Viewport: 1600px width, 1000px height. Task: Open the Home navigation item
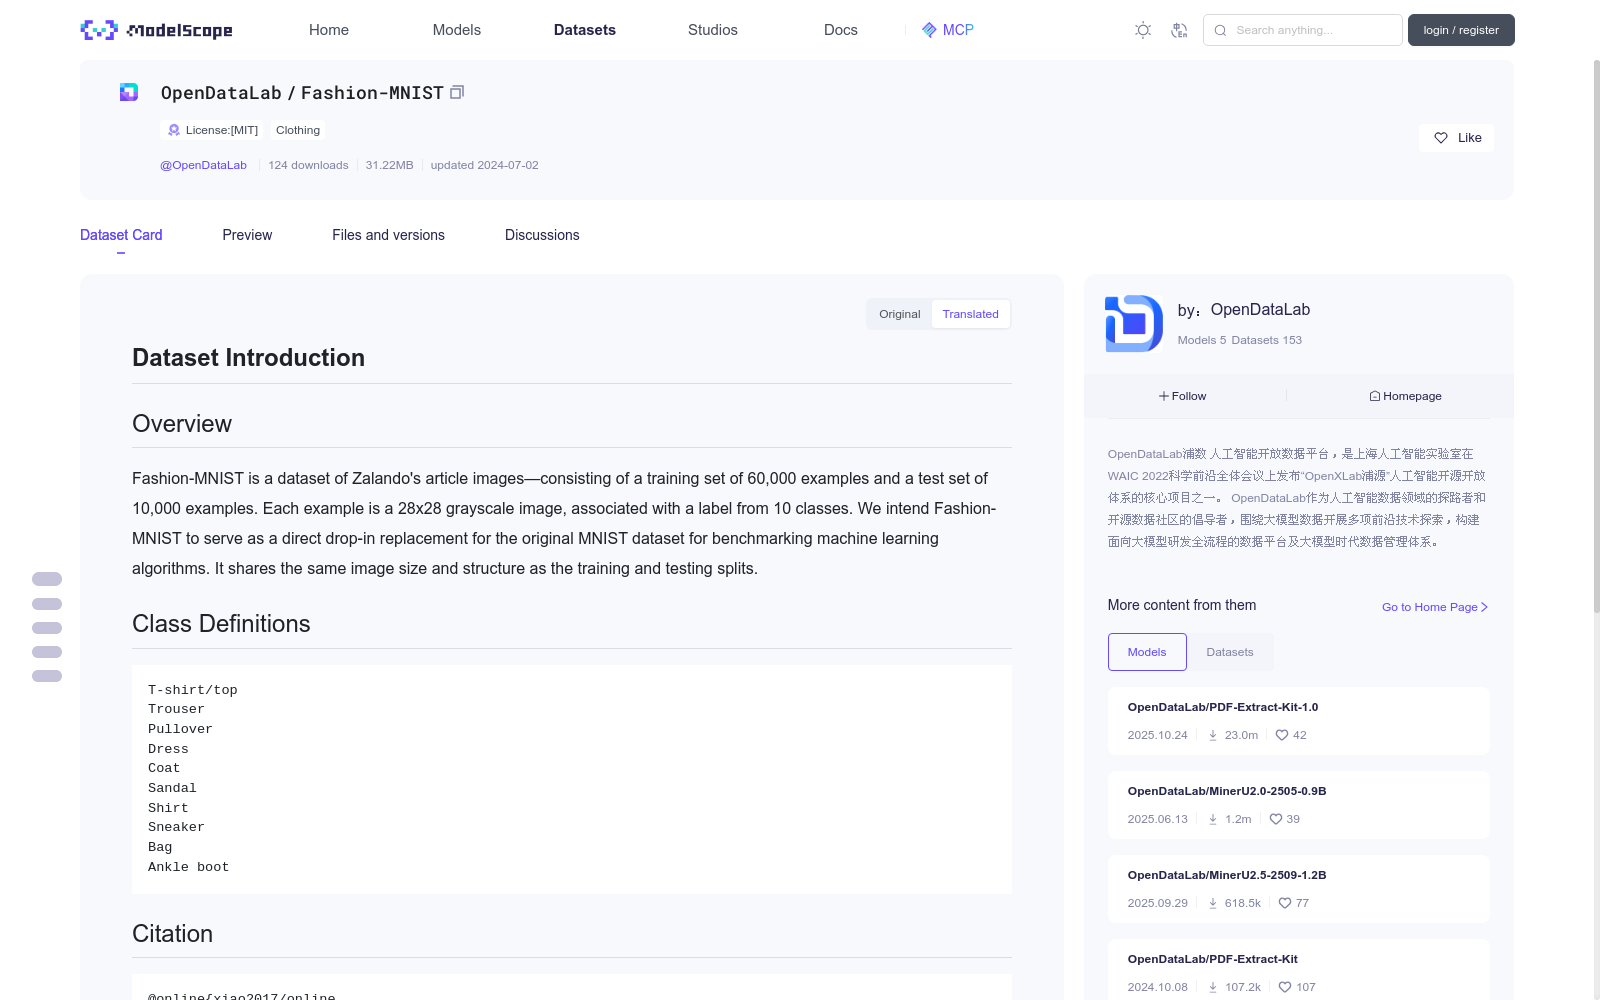pos(329,30)
